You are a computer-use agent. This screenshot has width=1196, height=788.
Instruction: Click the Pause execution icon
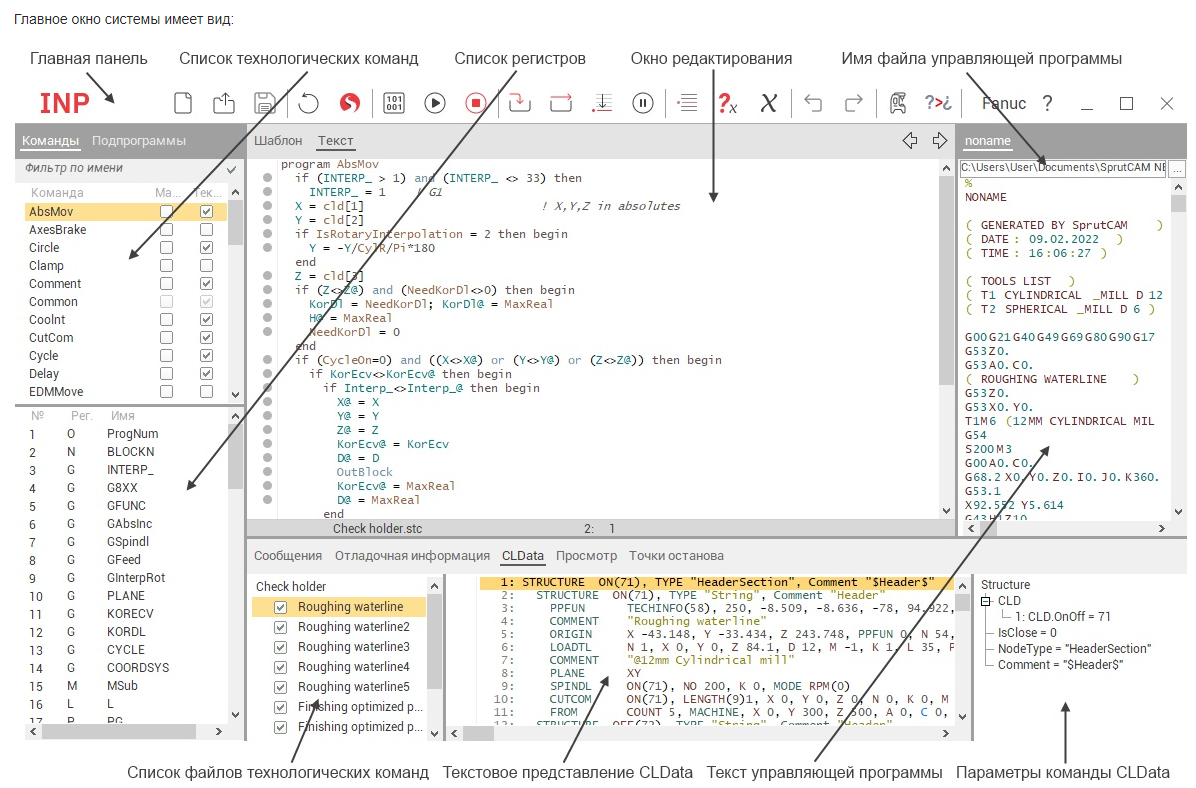[x=643, y=103]
